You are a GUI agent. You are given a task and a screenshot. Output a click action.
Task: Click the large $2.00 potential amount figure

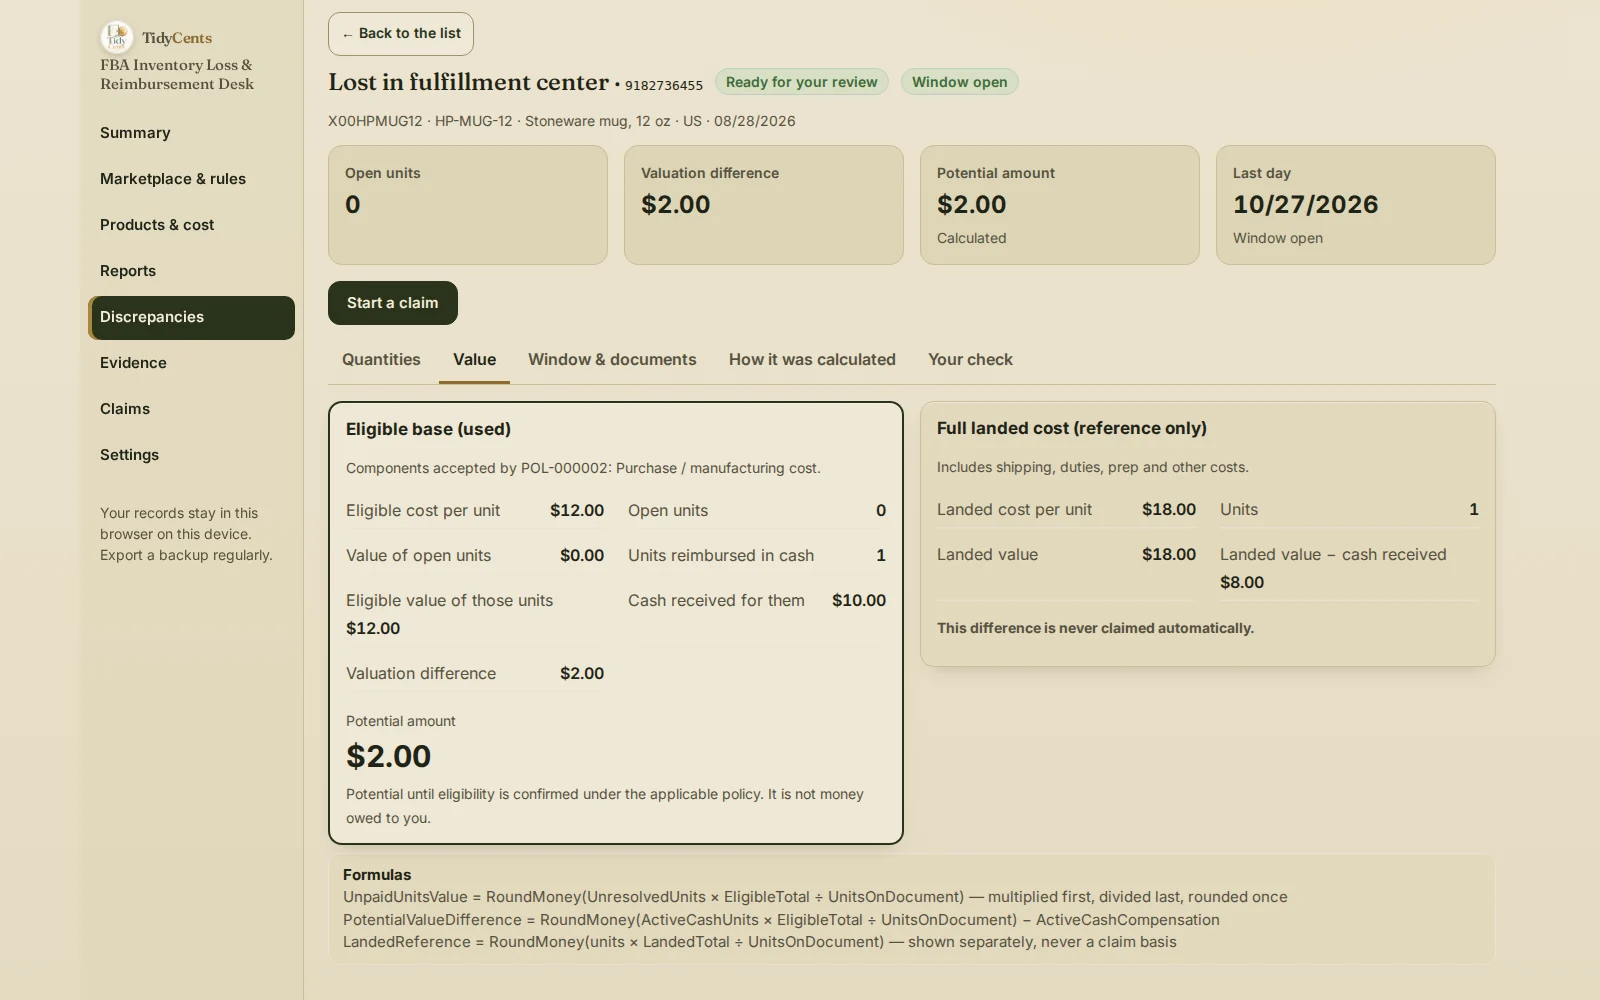pos(388,756)
